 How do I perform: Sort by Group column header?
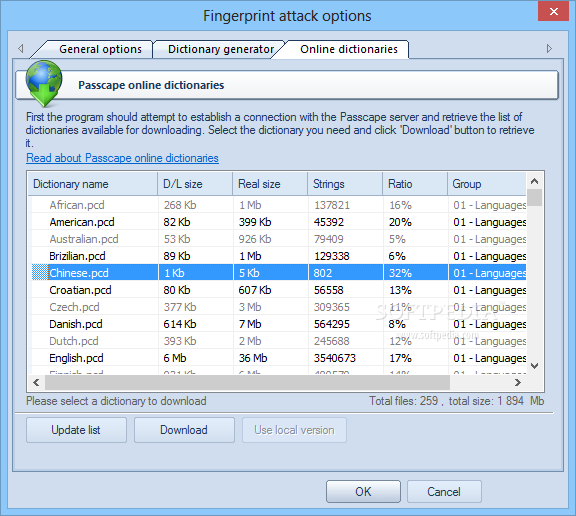(x=487, y=184)
